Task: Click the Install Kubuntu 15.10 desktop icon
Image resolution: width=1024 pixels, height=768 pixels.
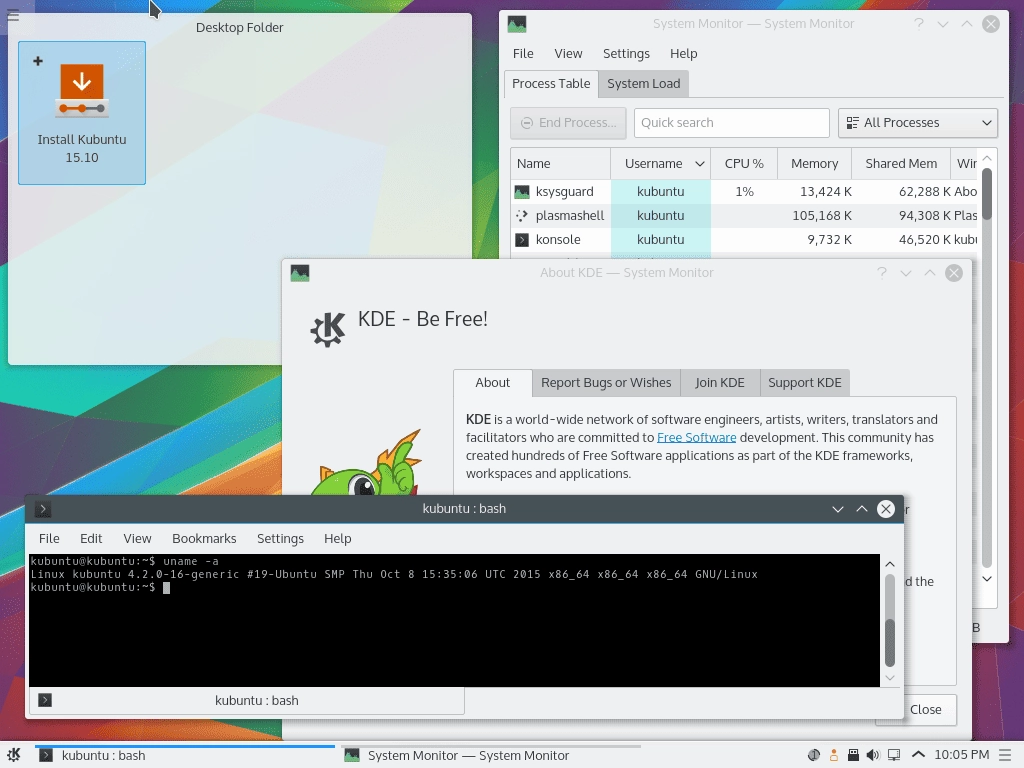Action: tap(82, 112)
